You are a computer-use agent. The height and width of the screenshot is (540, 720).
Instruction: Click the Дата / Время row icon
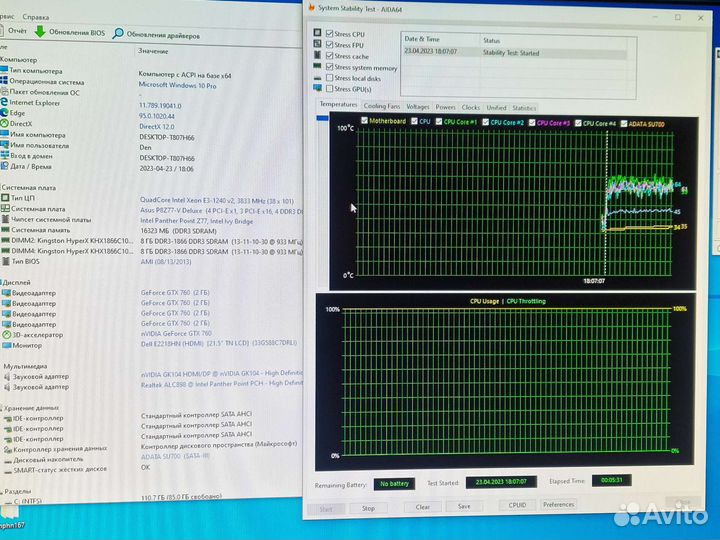click(x=5, y=166)
